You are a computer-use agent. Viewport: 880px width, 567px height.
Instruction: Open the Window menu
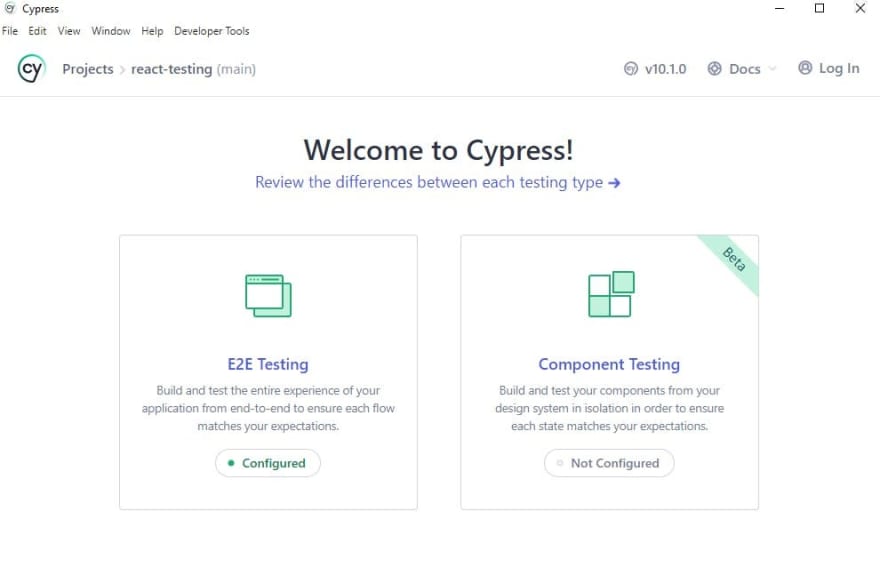coord(111,31)
